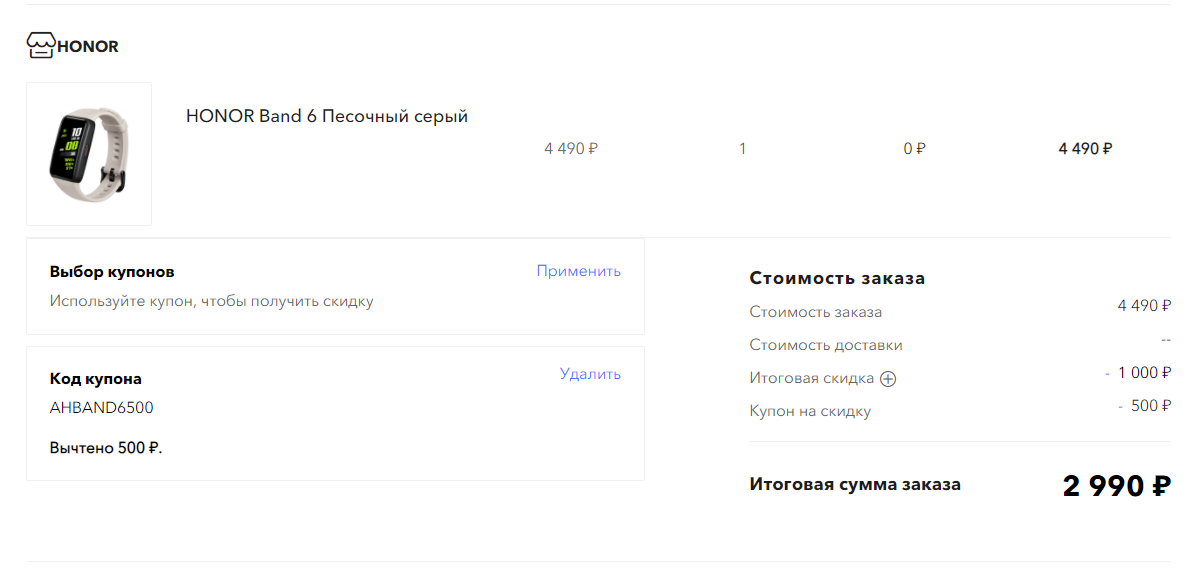
Task: Click the Итоговая сумма заказа label
Action: [x=855, y=484]
